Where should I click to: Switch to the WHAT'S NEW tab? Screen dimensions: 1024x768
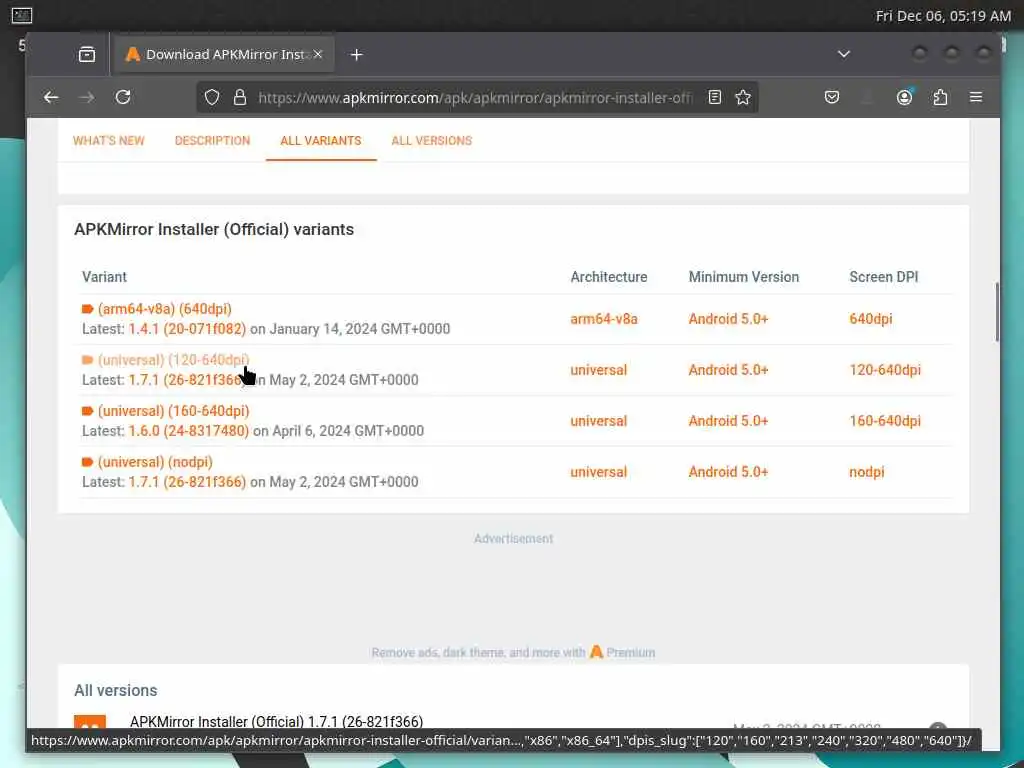click(108, 140)
